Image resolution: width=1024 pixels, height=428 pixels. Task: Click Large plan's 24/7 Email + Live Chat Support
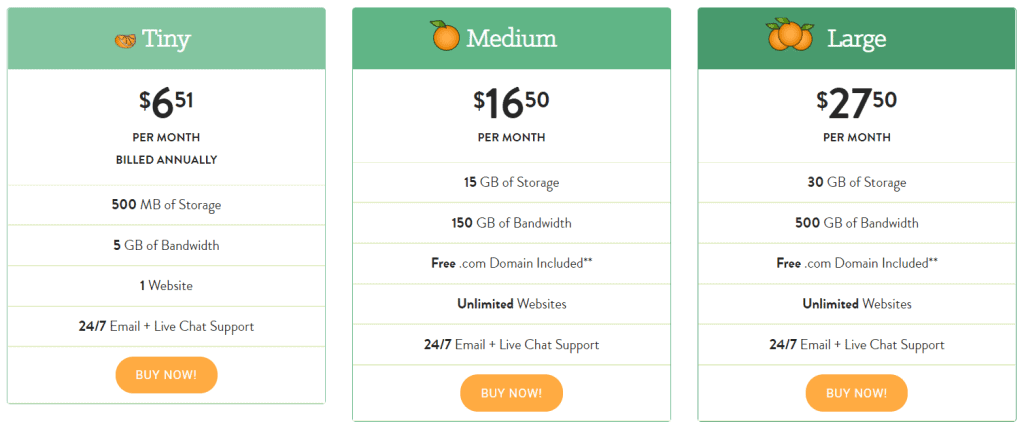coord(856,345)
